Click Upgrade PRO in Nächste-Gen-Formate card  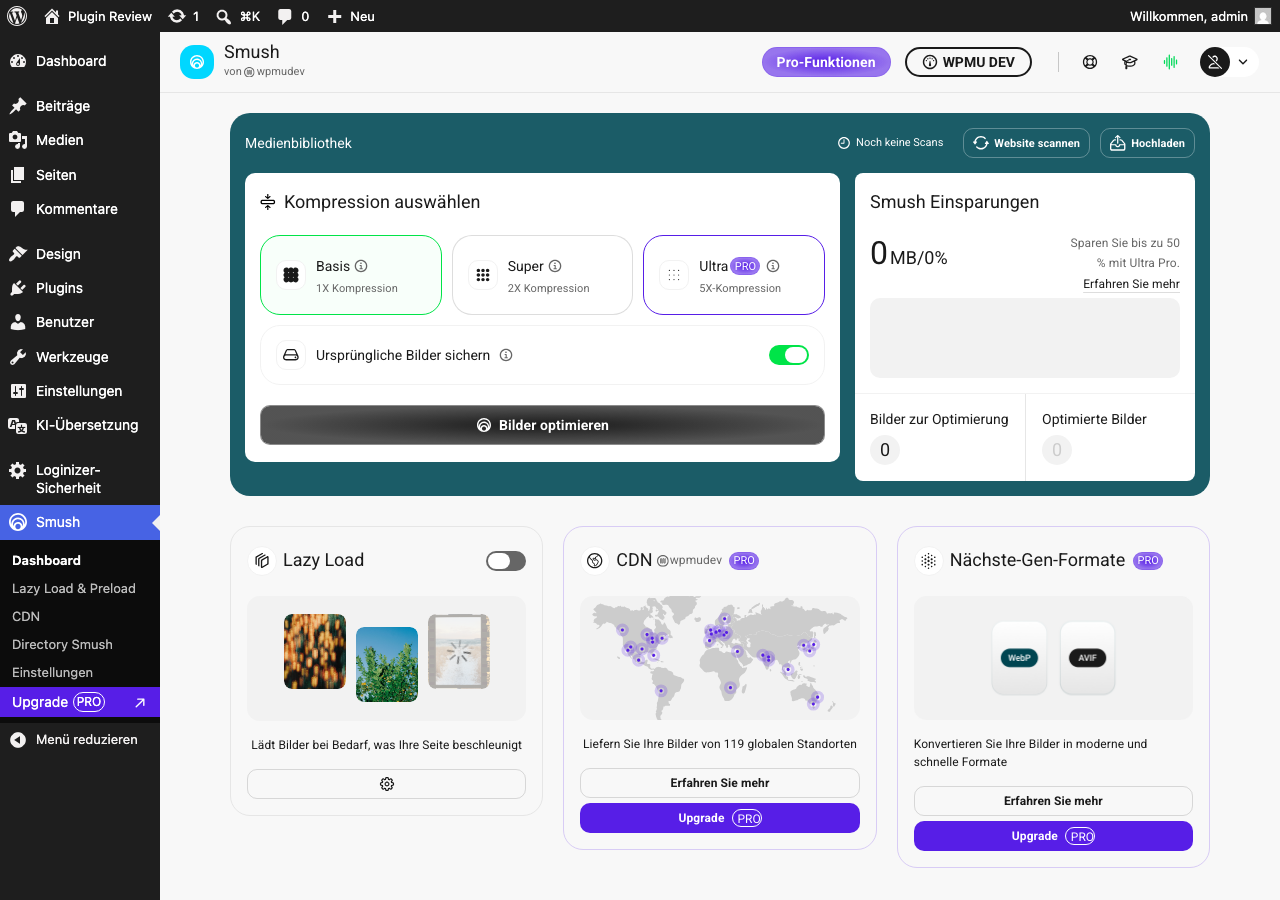(x=1053, y=836)
